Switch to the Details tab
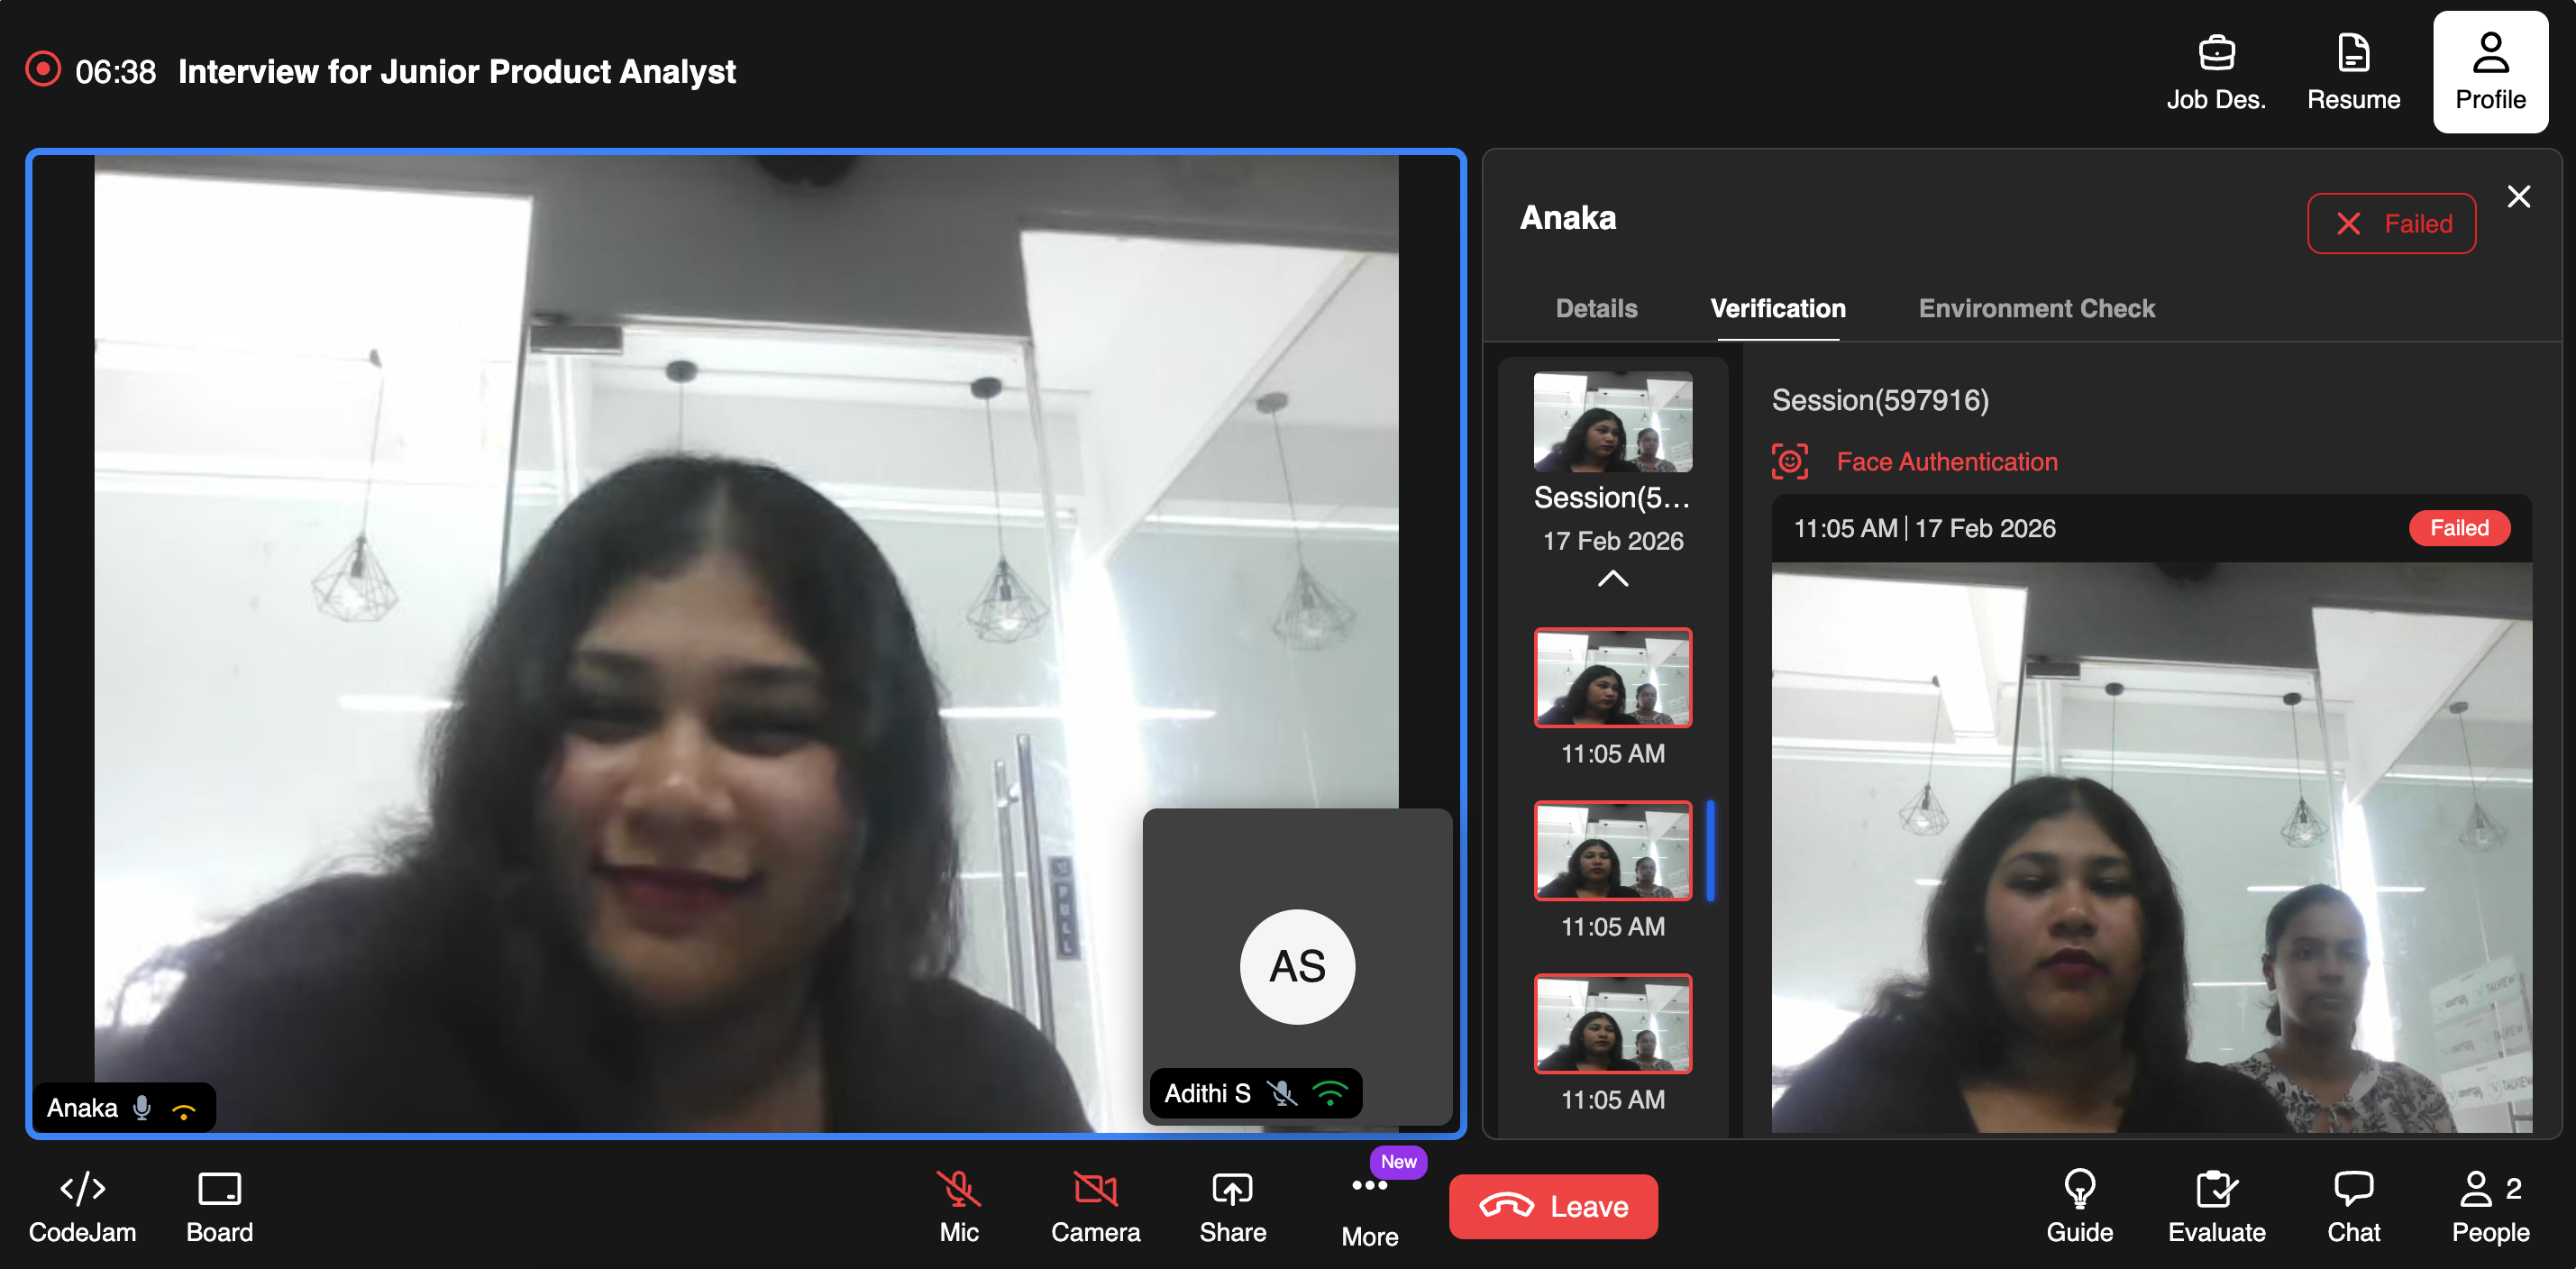The width and height of the screenshot is (2576, 1269). click(1596, 308)
